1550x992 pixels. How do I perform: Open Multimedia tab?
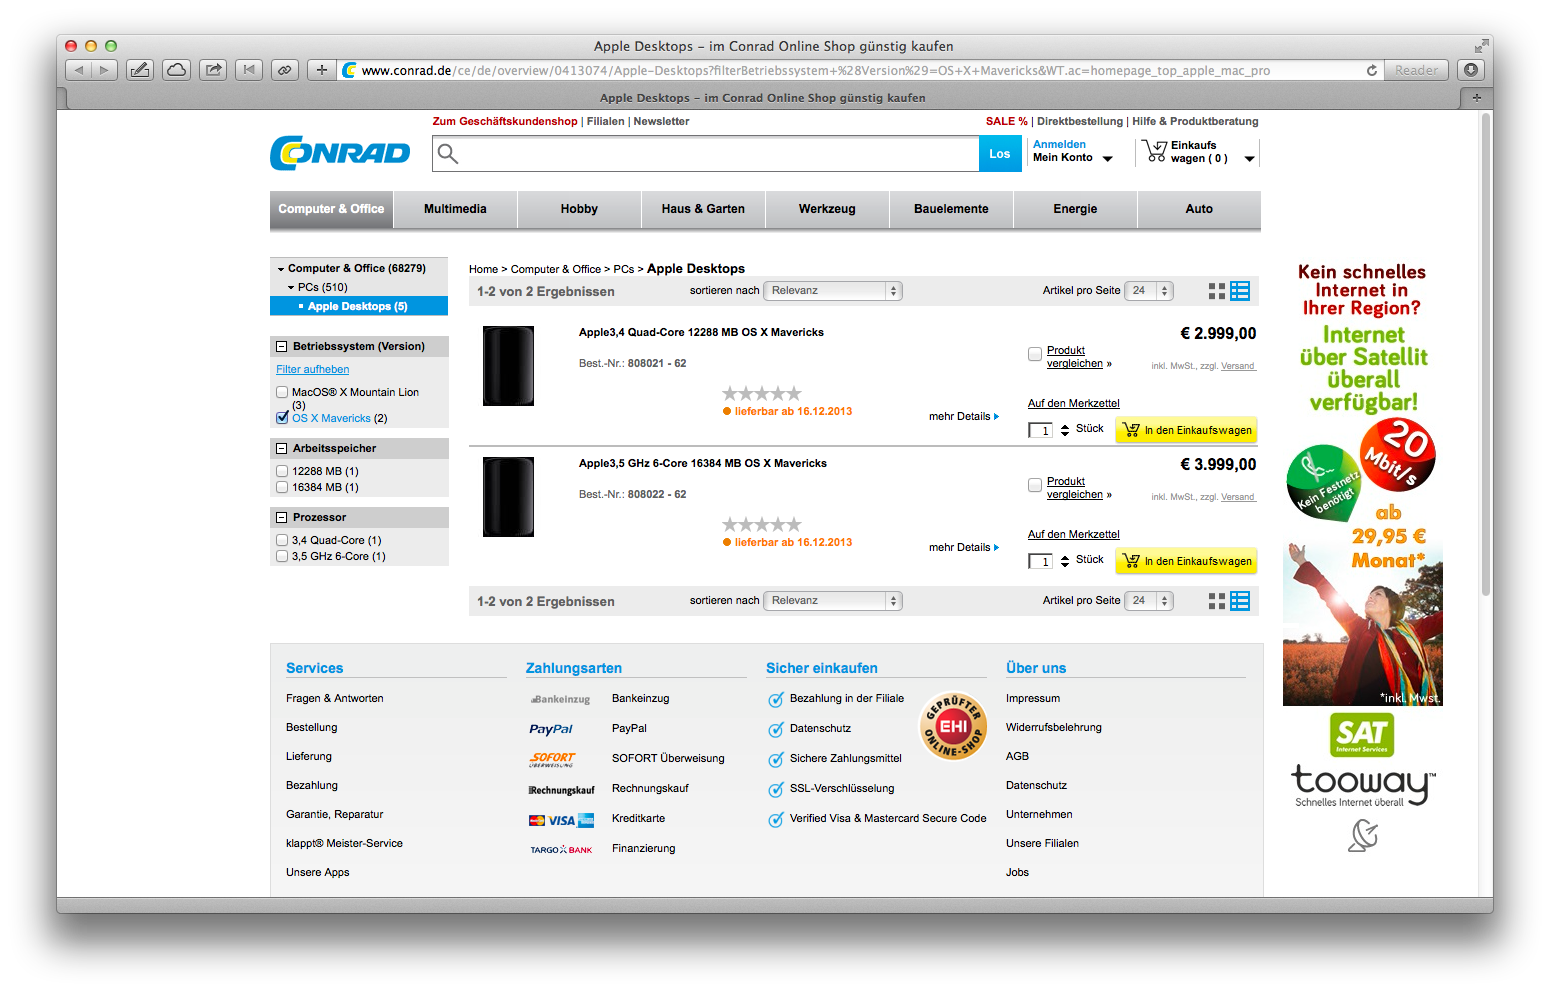455,209
